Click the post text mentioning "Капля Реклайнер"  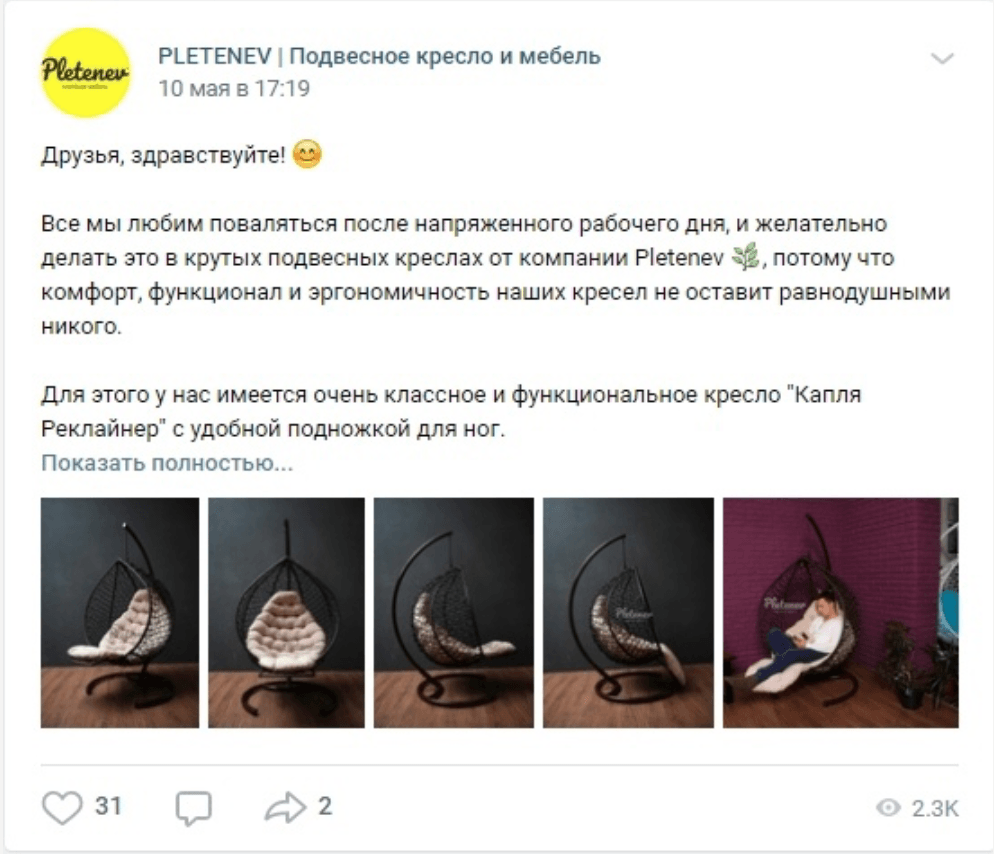(x=451, y=412)
